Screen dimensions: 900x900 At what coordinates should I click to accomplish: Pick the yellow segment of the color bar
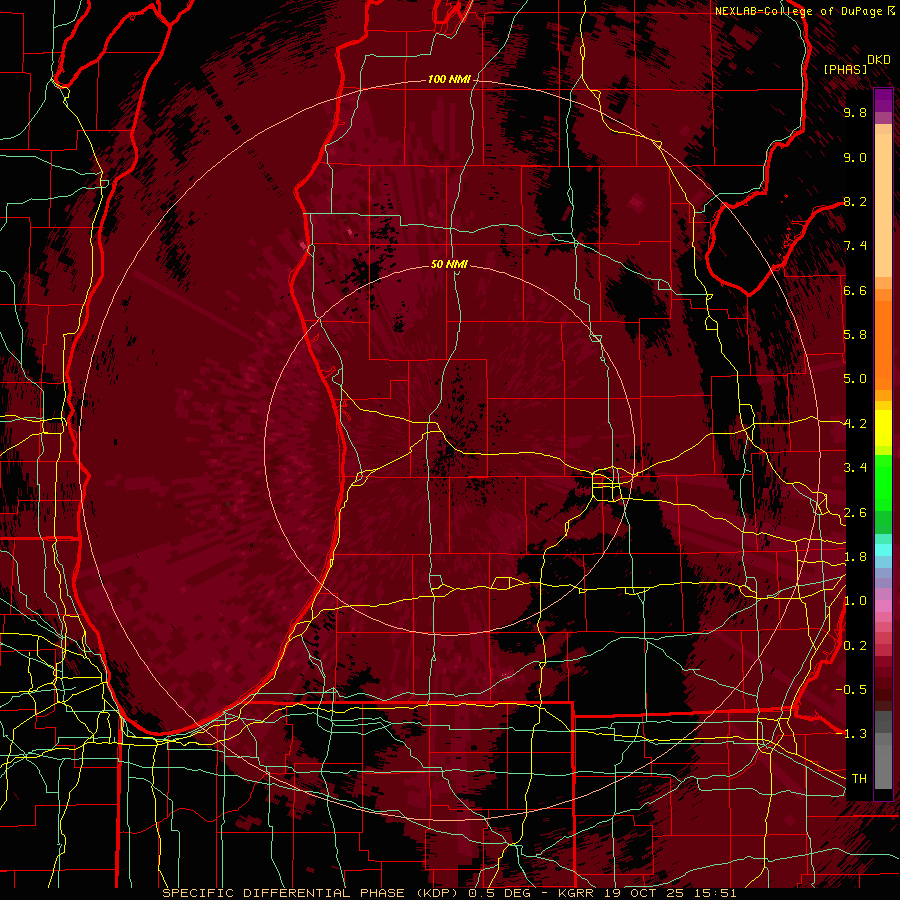pyautogui.click(x=883, y=428)
